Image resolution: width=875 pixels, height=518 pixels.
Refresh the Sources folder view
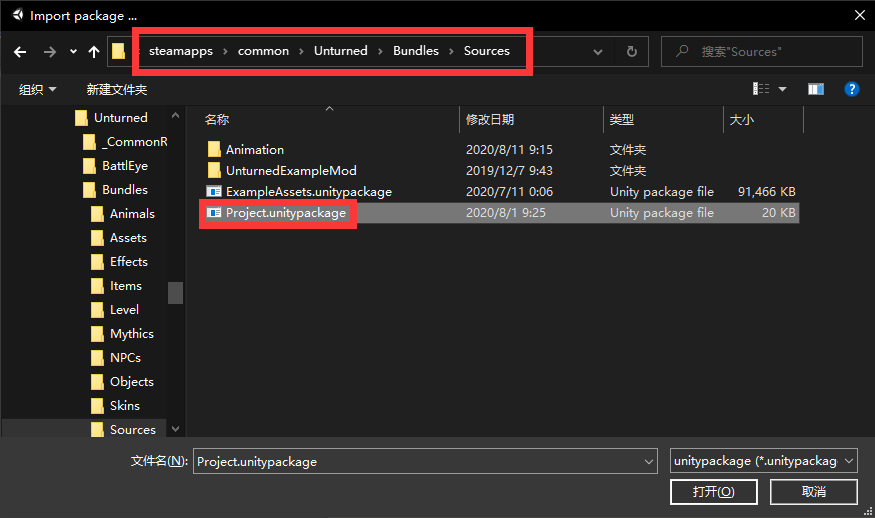(x=632, y=52)
